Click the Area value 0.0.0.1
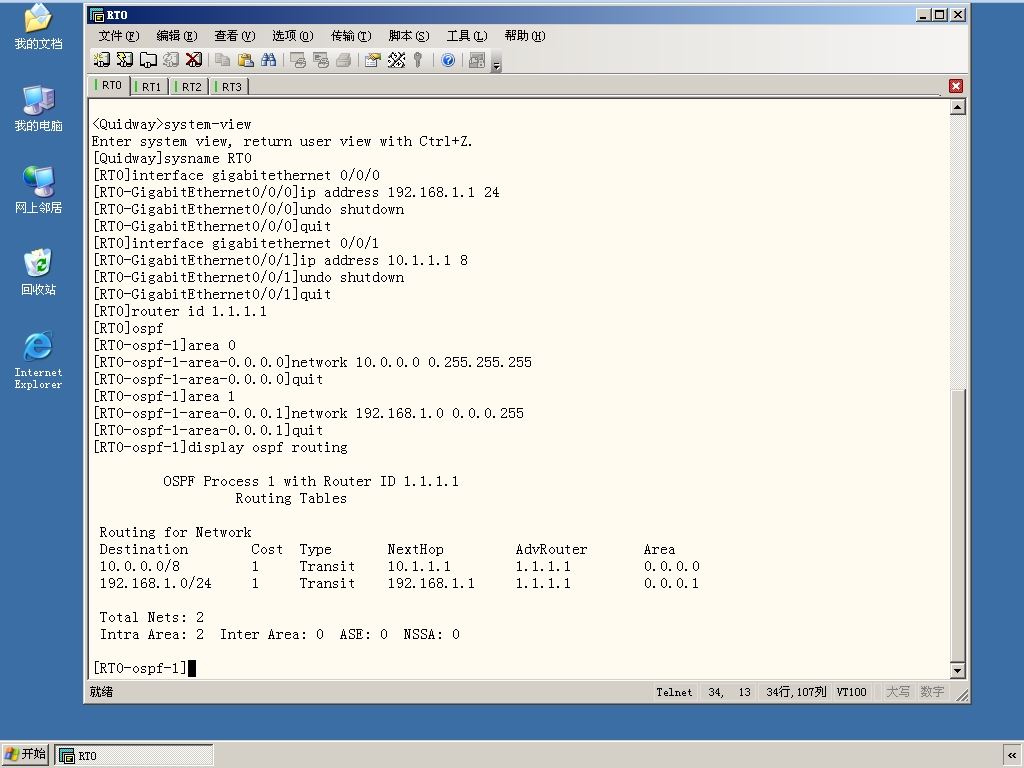 tap(671, 583)
